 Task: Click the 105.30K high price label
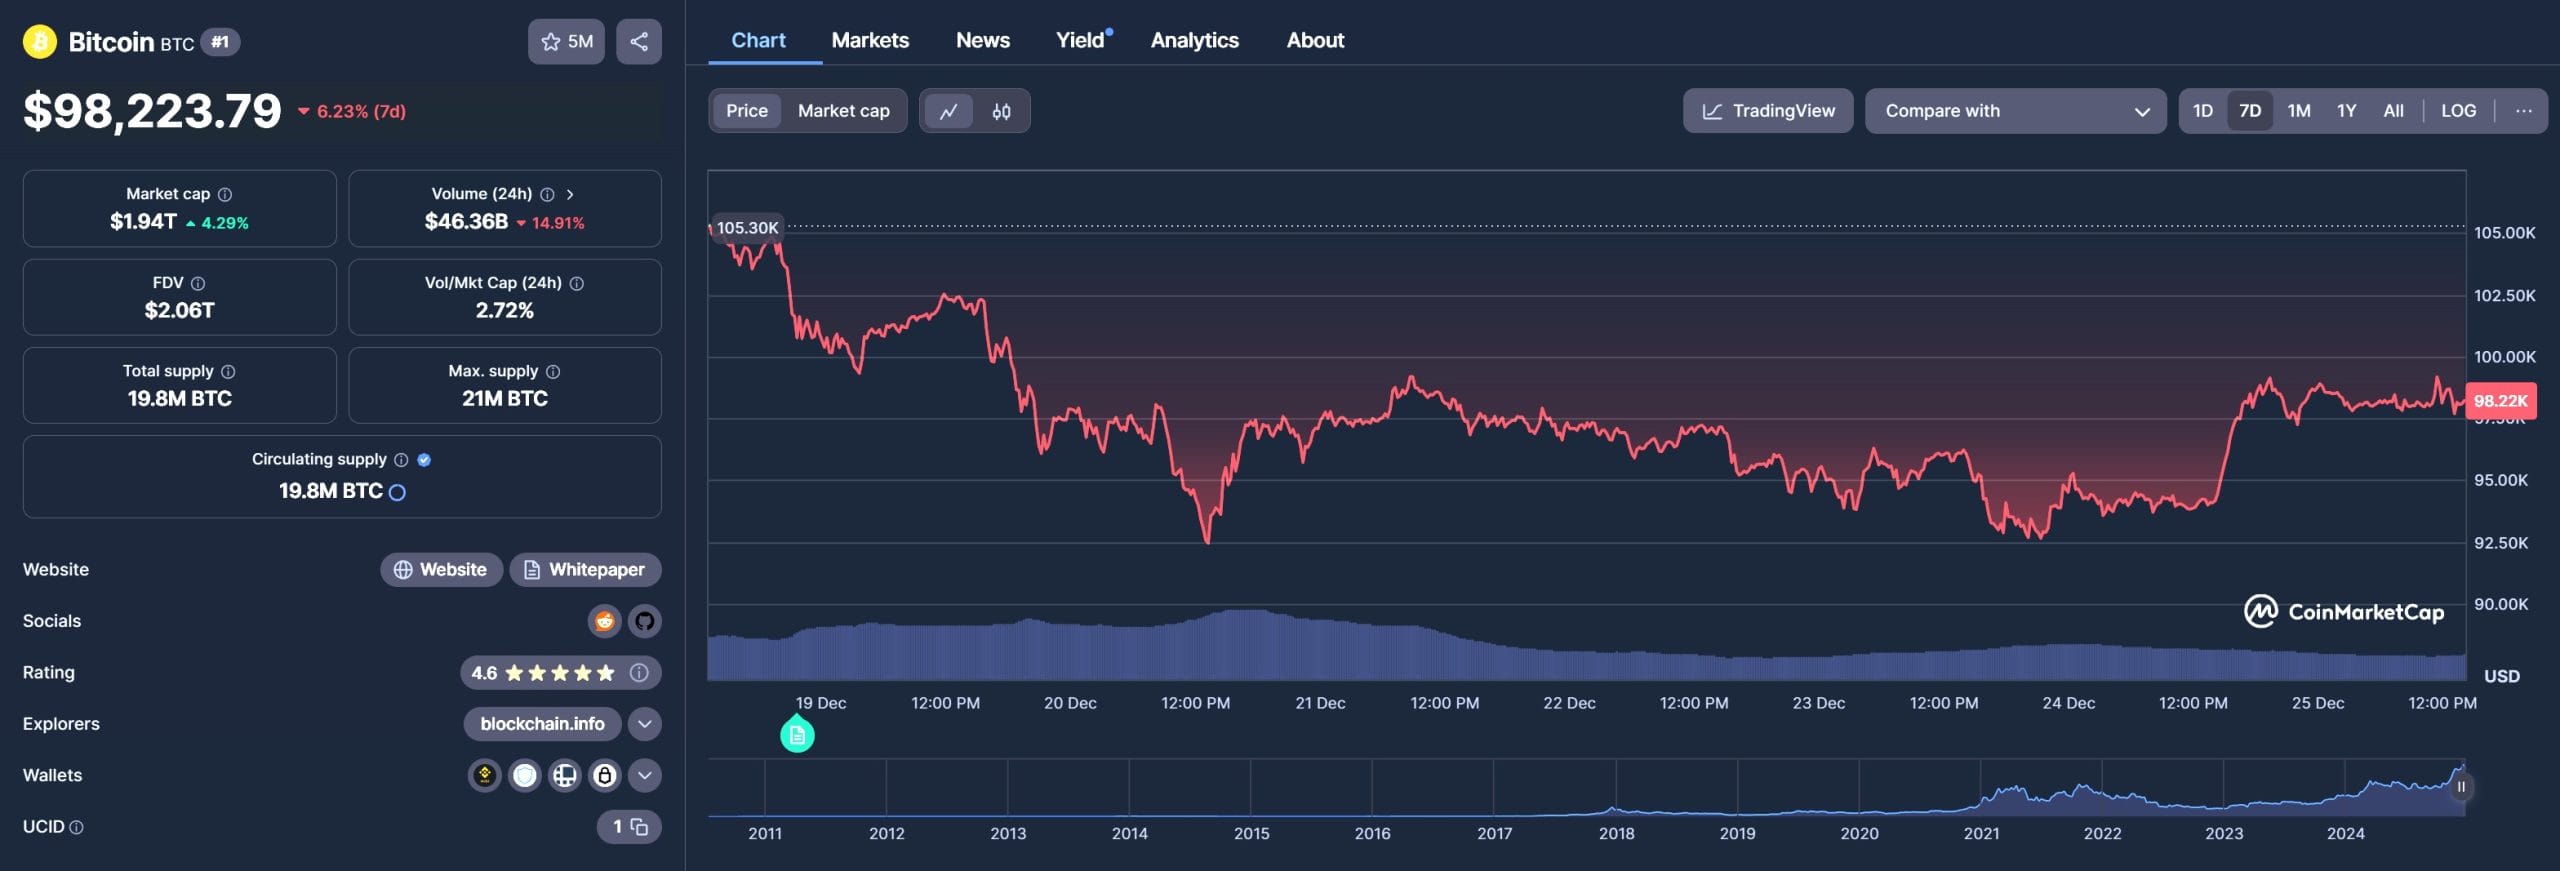click(747, 228)
